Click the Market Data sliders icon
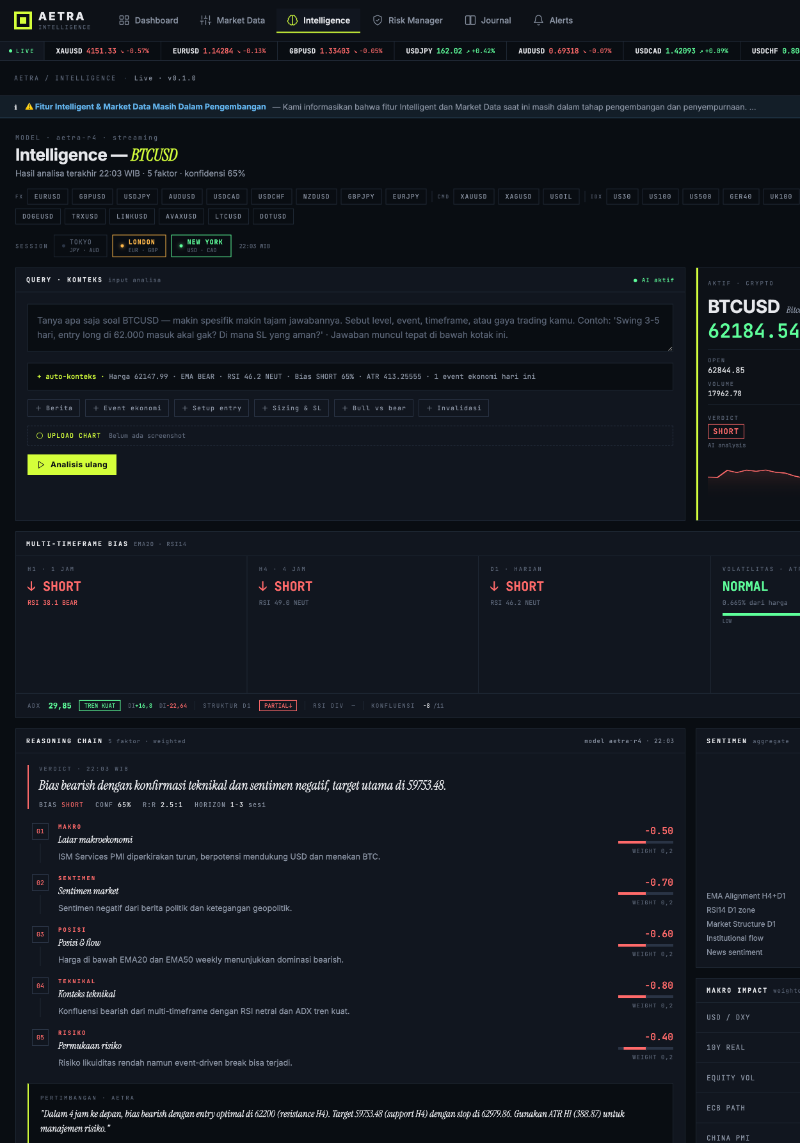 (206, 20)
